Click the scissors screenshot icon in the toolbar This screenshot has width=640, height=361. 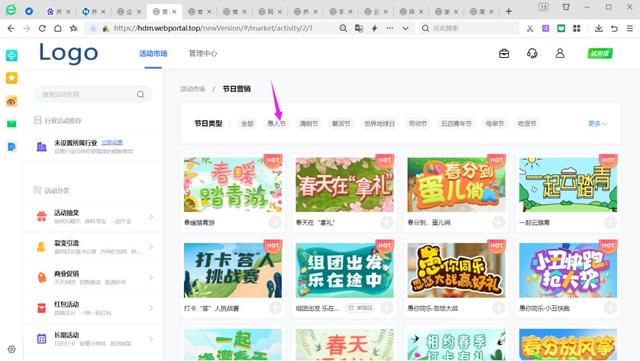[x=530, y=28]
